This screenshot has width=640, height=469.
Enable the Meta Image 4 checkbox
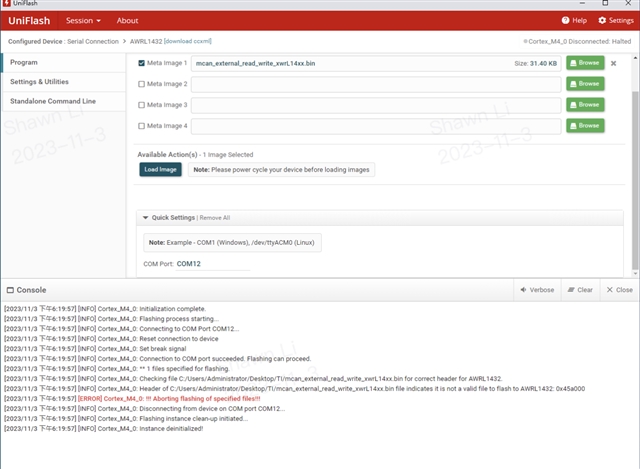[142, 126]
